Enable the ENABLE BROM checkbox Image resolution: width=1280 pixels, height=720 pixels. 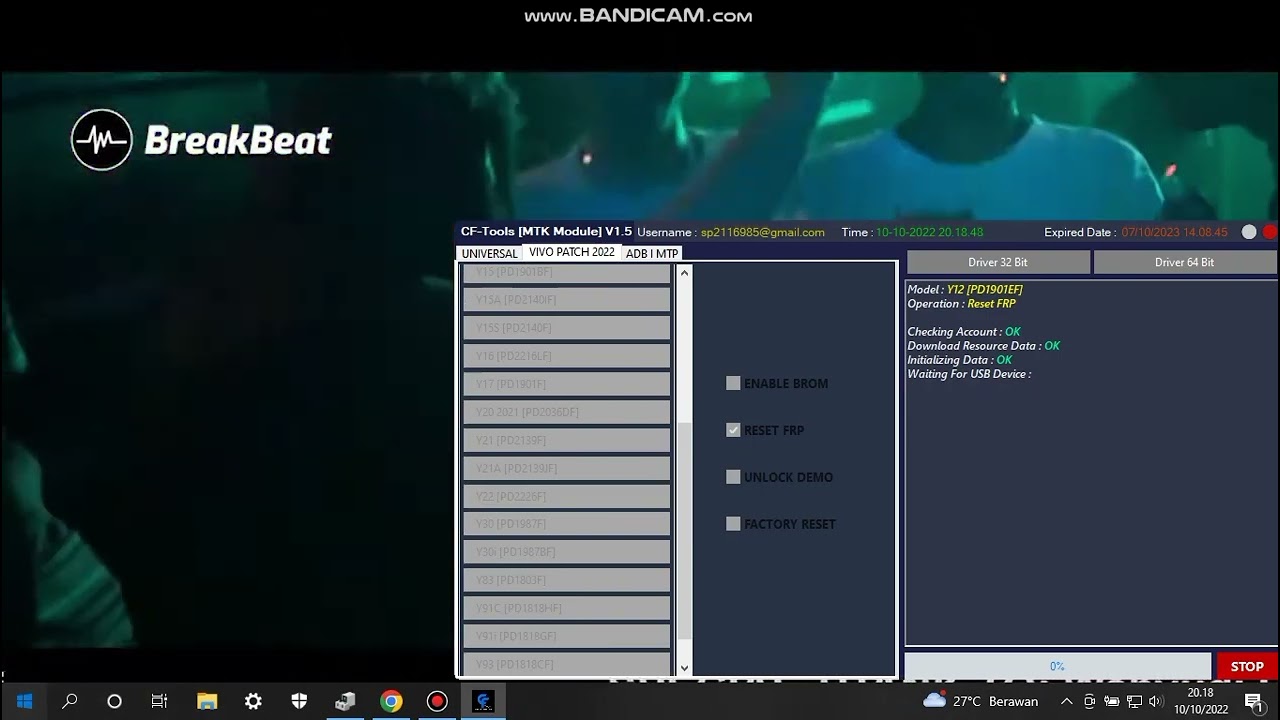(733, 383)
